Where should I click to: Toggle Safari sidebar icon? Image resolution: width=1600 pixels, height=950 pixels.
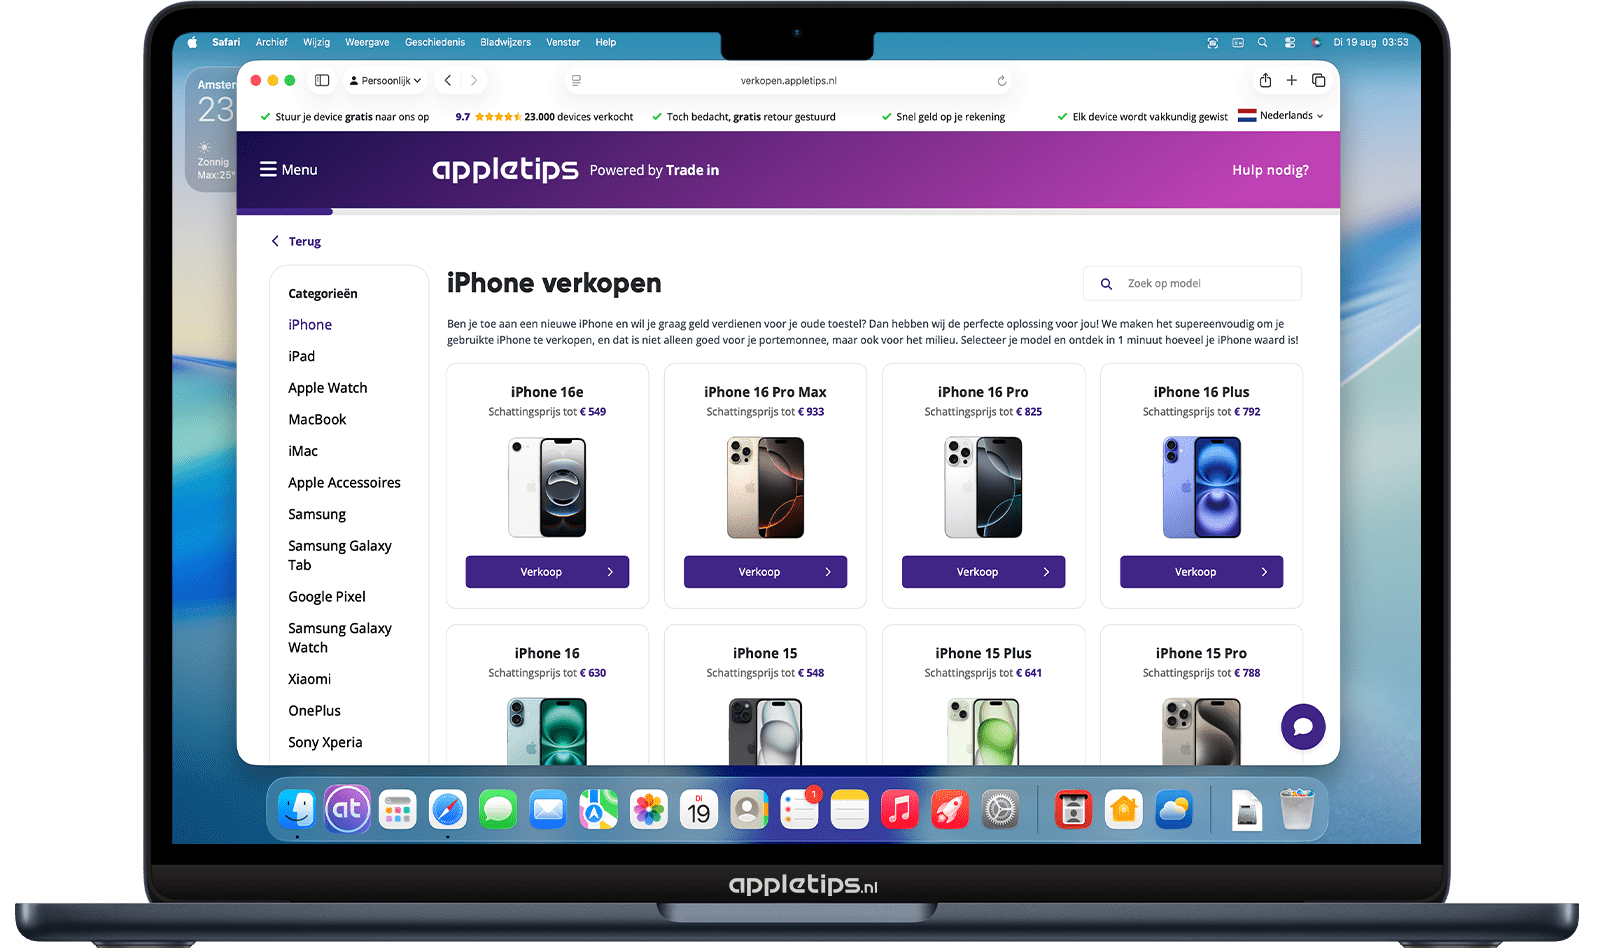[x=322, y=80]
